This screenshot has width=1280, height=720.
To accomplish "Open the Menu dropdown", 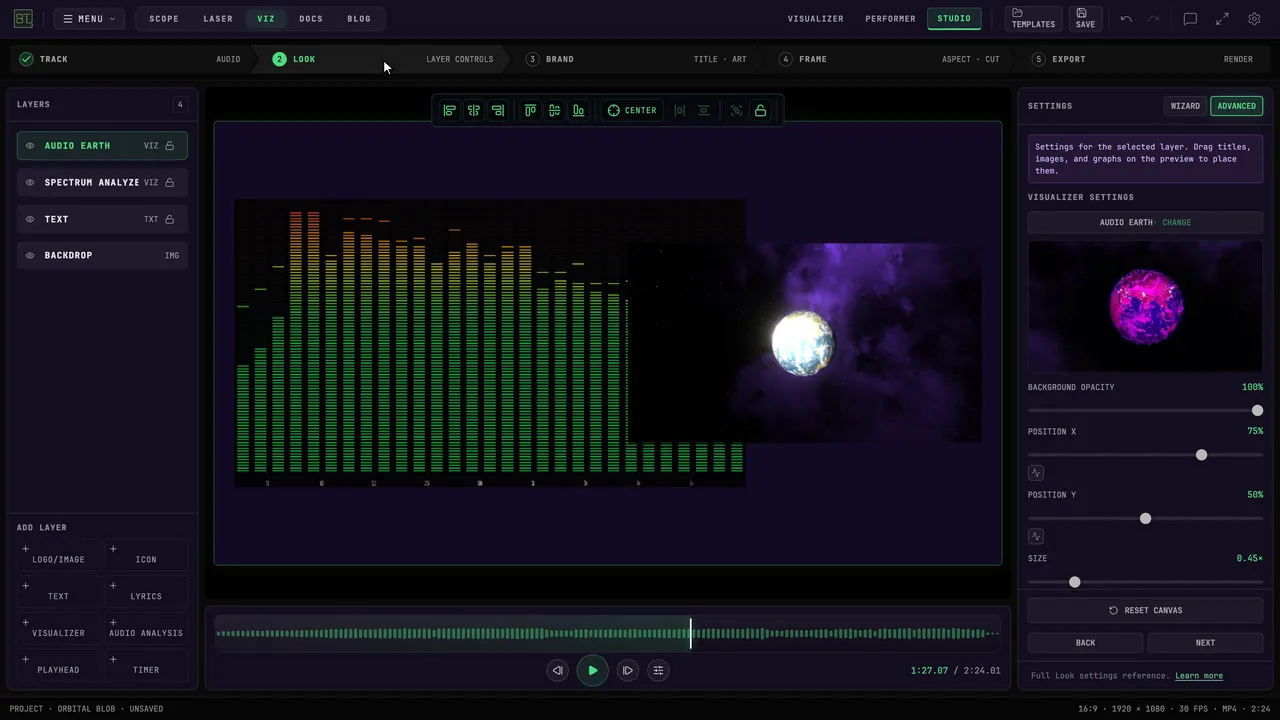I will 89,19.
